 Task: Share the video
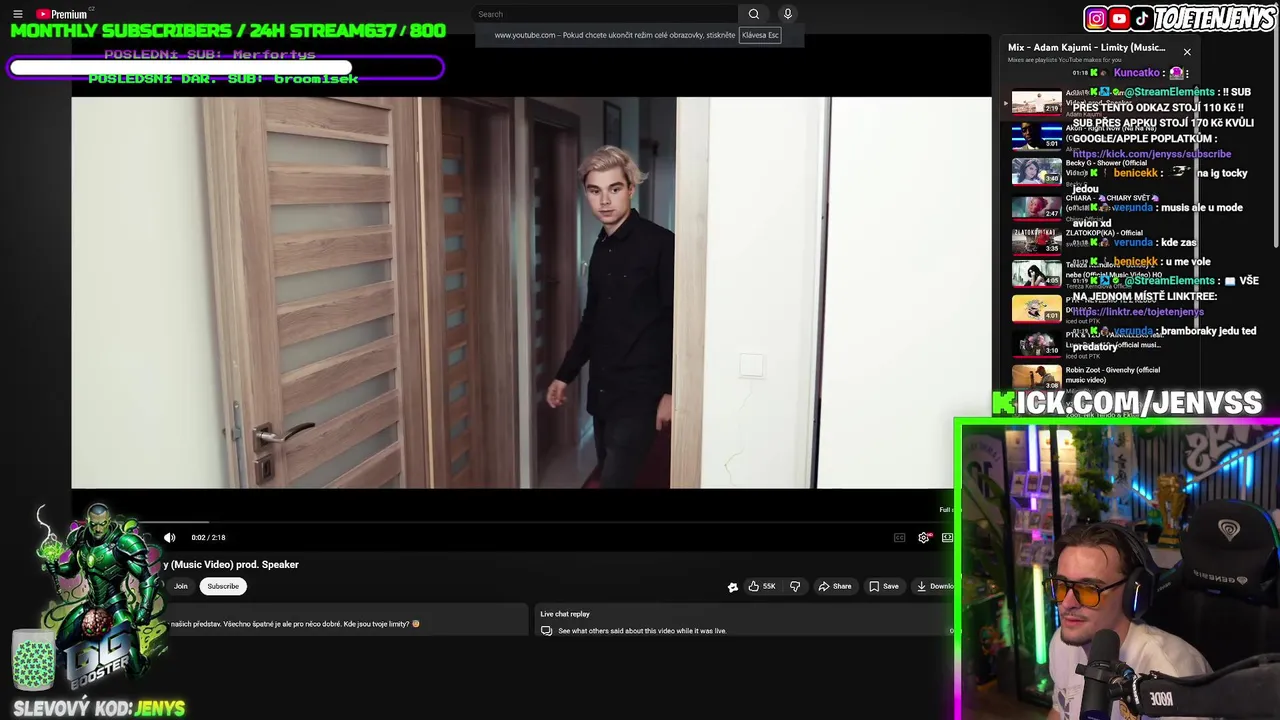[x=835, y=586]
